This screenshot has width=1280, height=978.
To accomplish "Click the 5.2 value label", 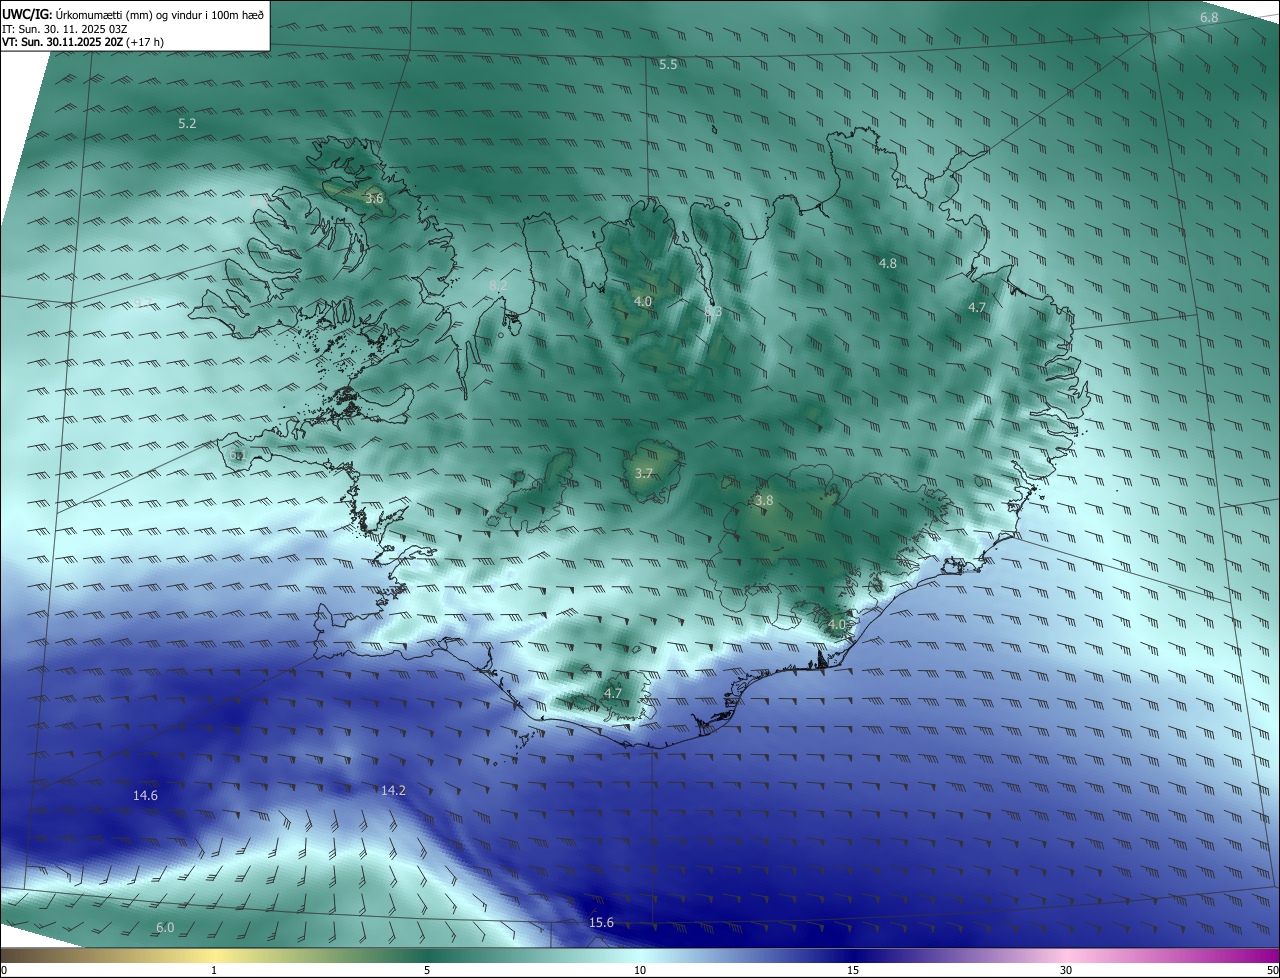I will click(187, 124).
